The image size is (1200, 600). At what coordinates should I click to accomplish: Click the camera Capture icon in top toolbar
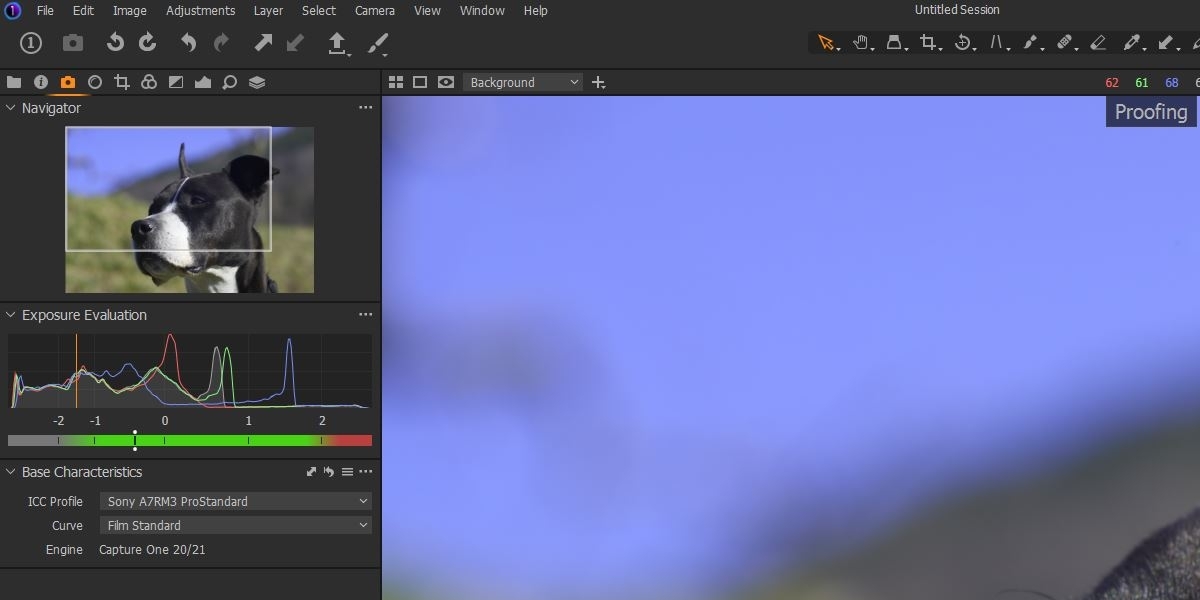pyautogui.click(x=73, y=43)
